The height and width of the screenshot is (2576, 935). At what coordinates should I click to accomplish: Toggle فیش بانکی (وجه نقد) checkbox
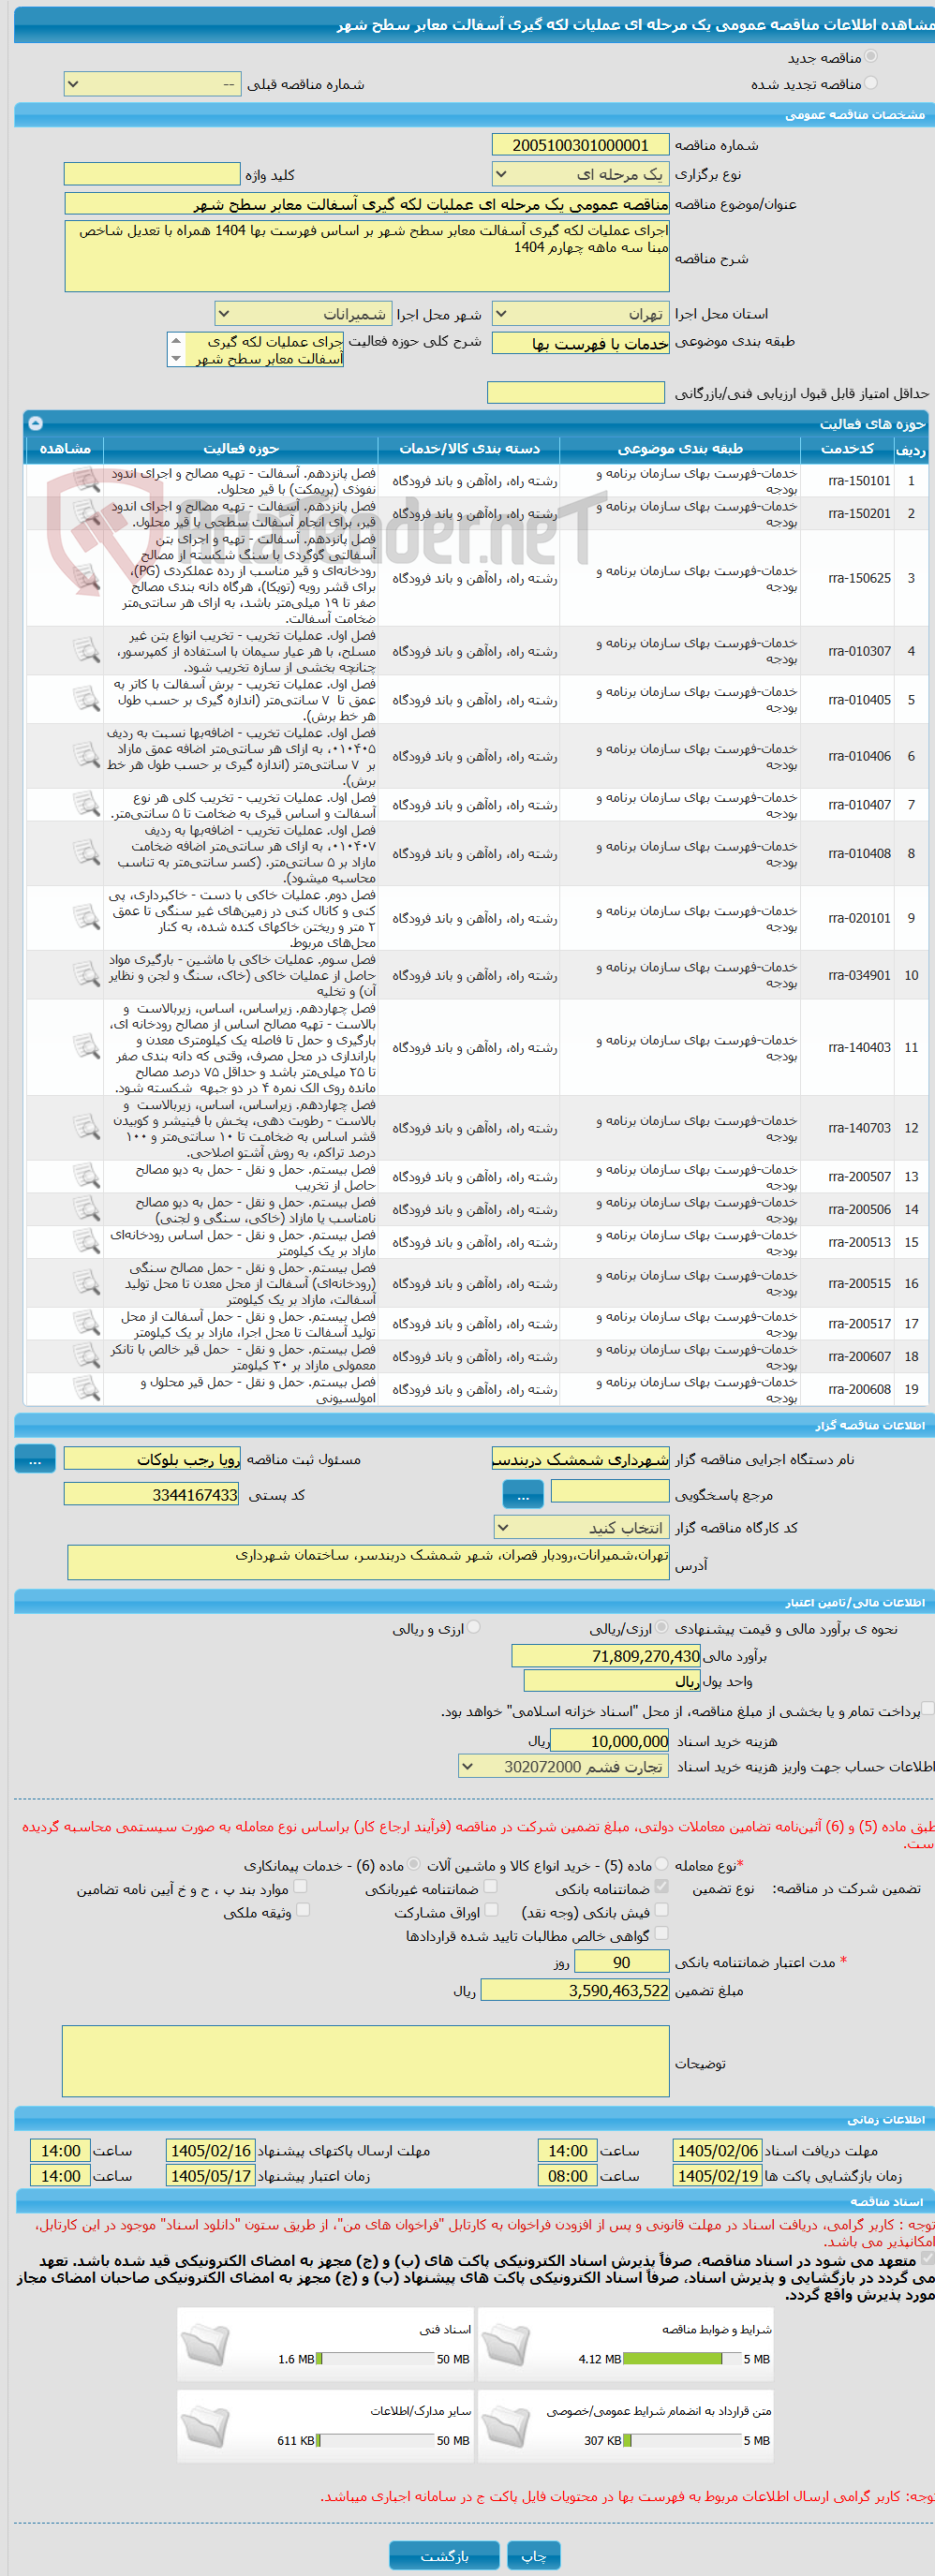661,1911
